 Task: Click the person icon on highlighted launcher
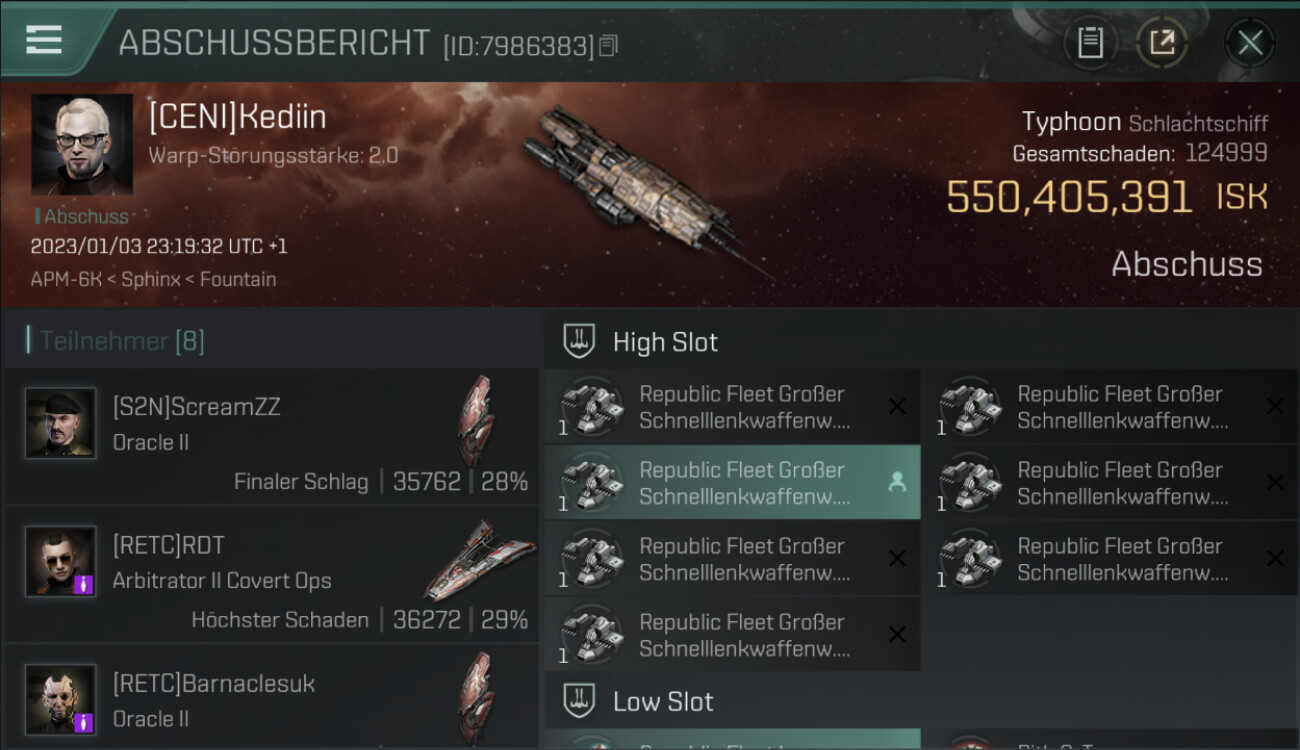897,482
